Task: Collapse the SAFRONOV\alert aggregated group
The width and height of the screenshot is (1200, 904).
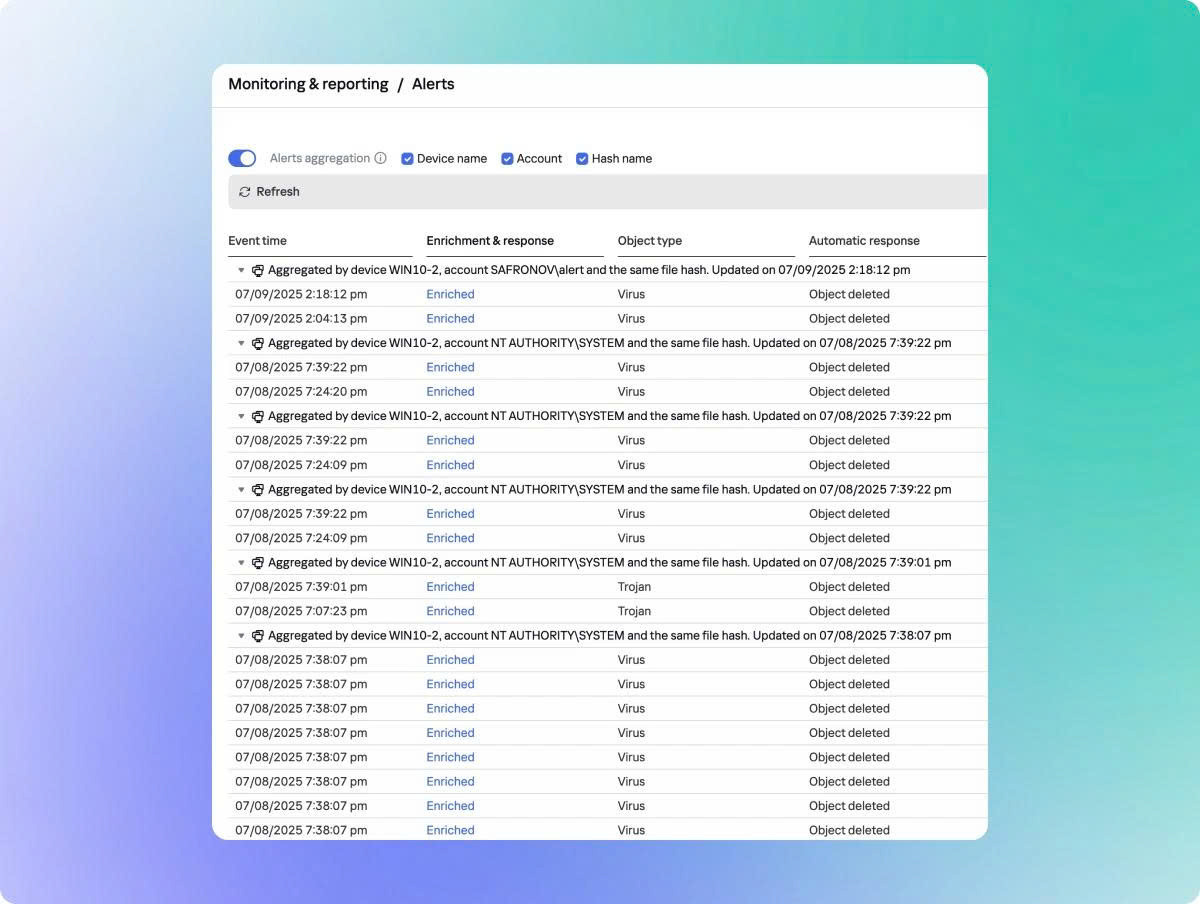Action: [x=241, y=270]
